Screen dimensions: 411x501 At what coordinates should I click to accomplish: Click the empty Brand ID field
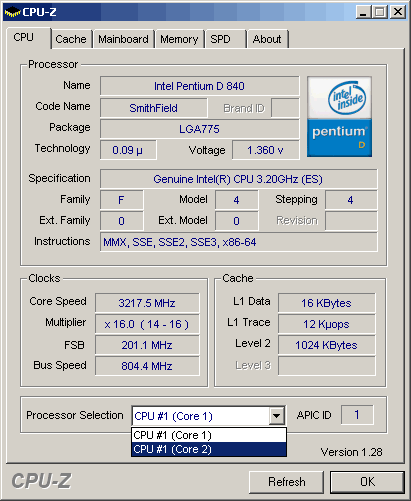pos(285,108)
